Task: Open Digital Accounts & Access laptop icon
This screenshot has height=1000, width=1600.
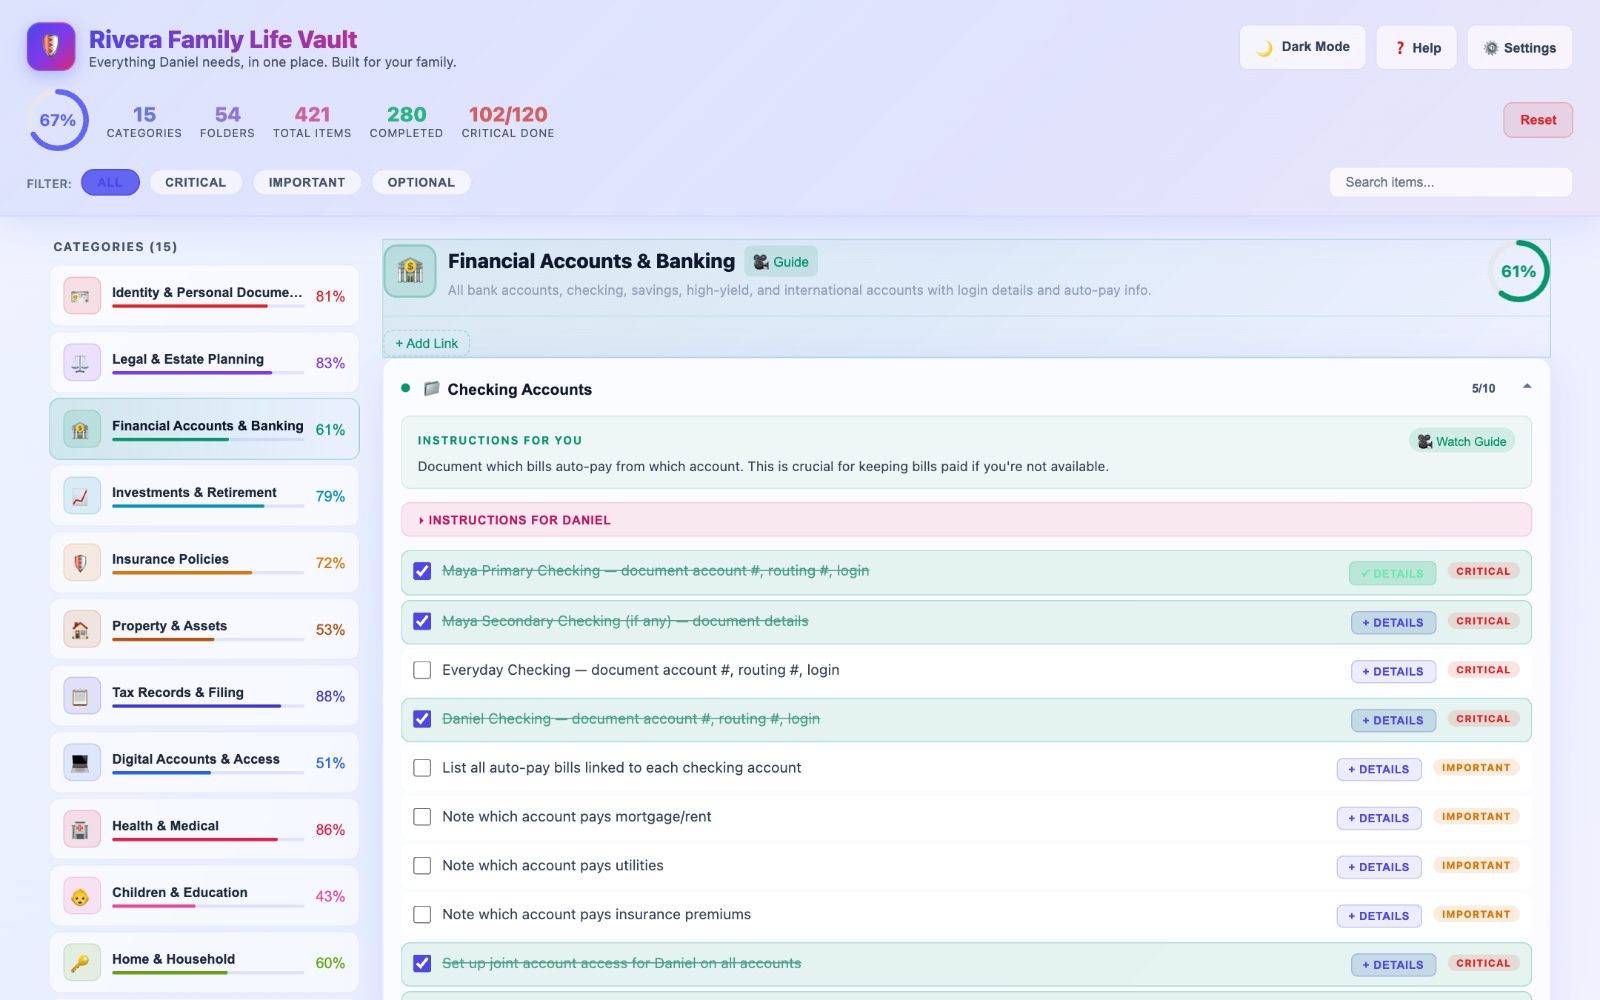Action: (x=81, y=763)
